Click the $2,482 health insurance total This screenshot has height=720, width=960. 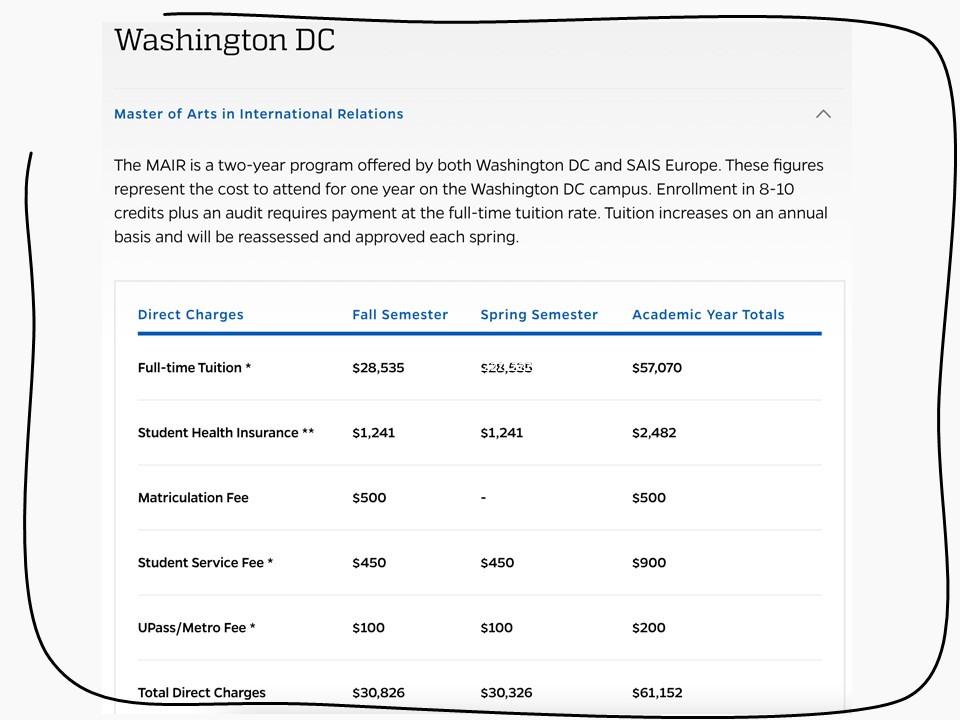click(654, 433)
